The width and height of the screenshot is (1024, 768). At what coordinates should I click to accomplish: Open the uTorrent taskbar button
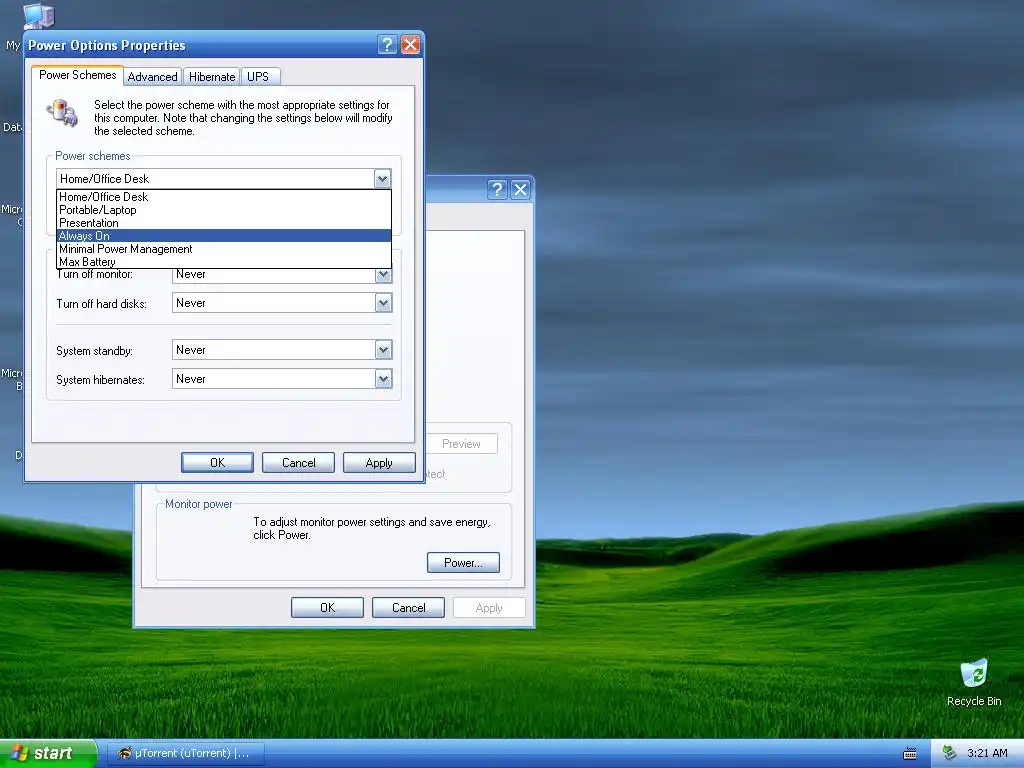[x=185, y=753]
